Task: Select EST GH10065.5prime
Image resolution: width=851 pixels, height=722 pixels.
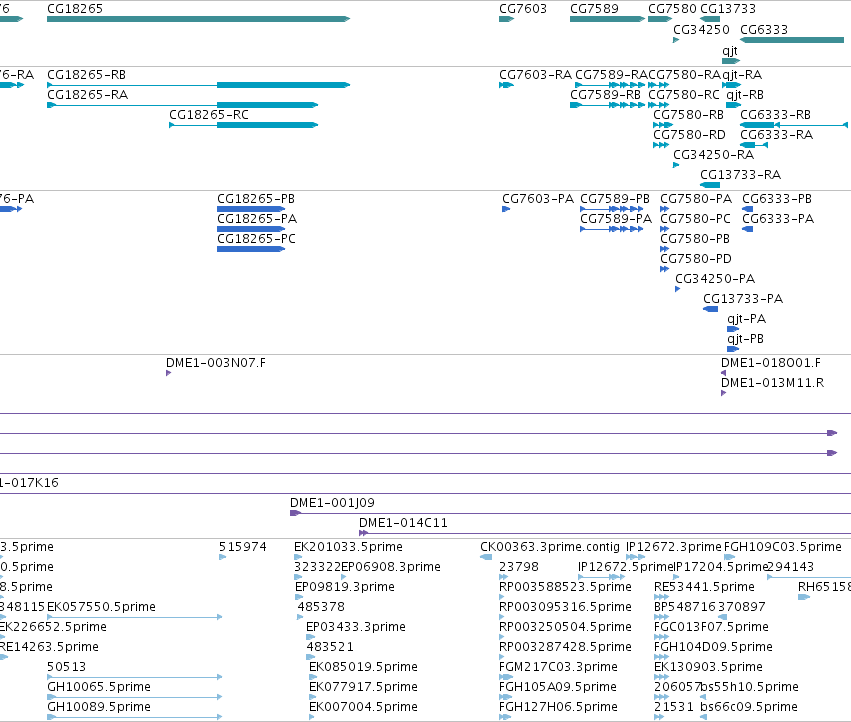Action: click(135, 698)
